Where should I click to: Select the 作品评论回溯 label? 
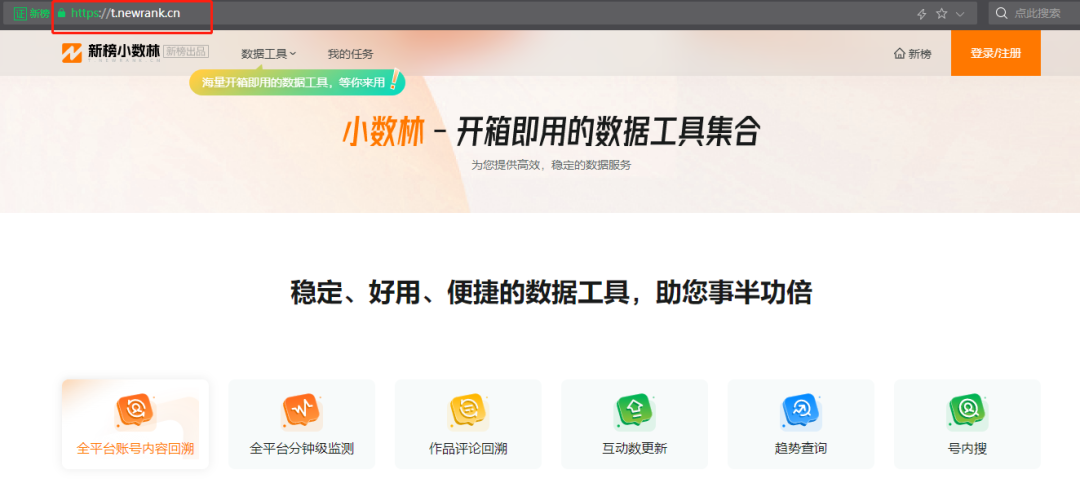coord(468,449)
